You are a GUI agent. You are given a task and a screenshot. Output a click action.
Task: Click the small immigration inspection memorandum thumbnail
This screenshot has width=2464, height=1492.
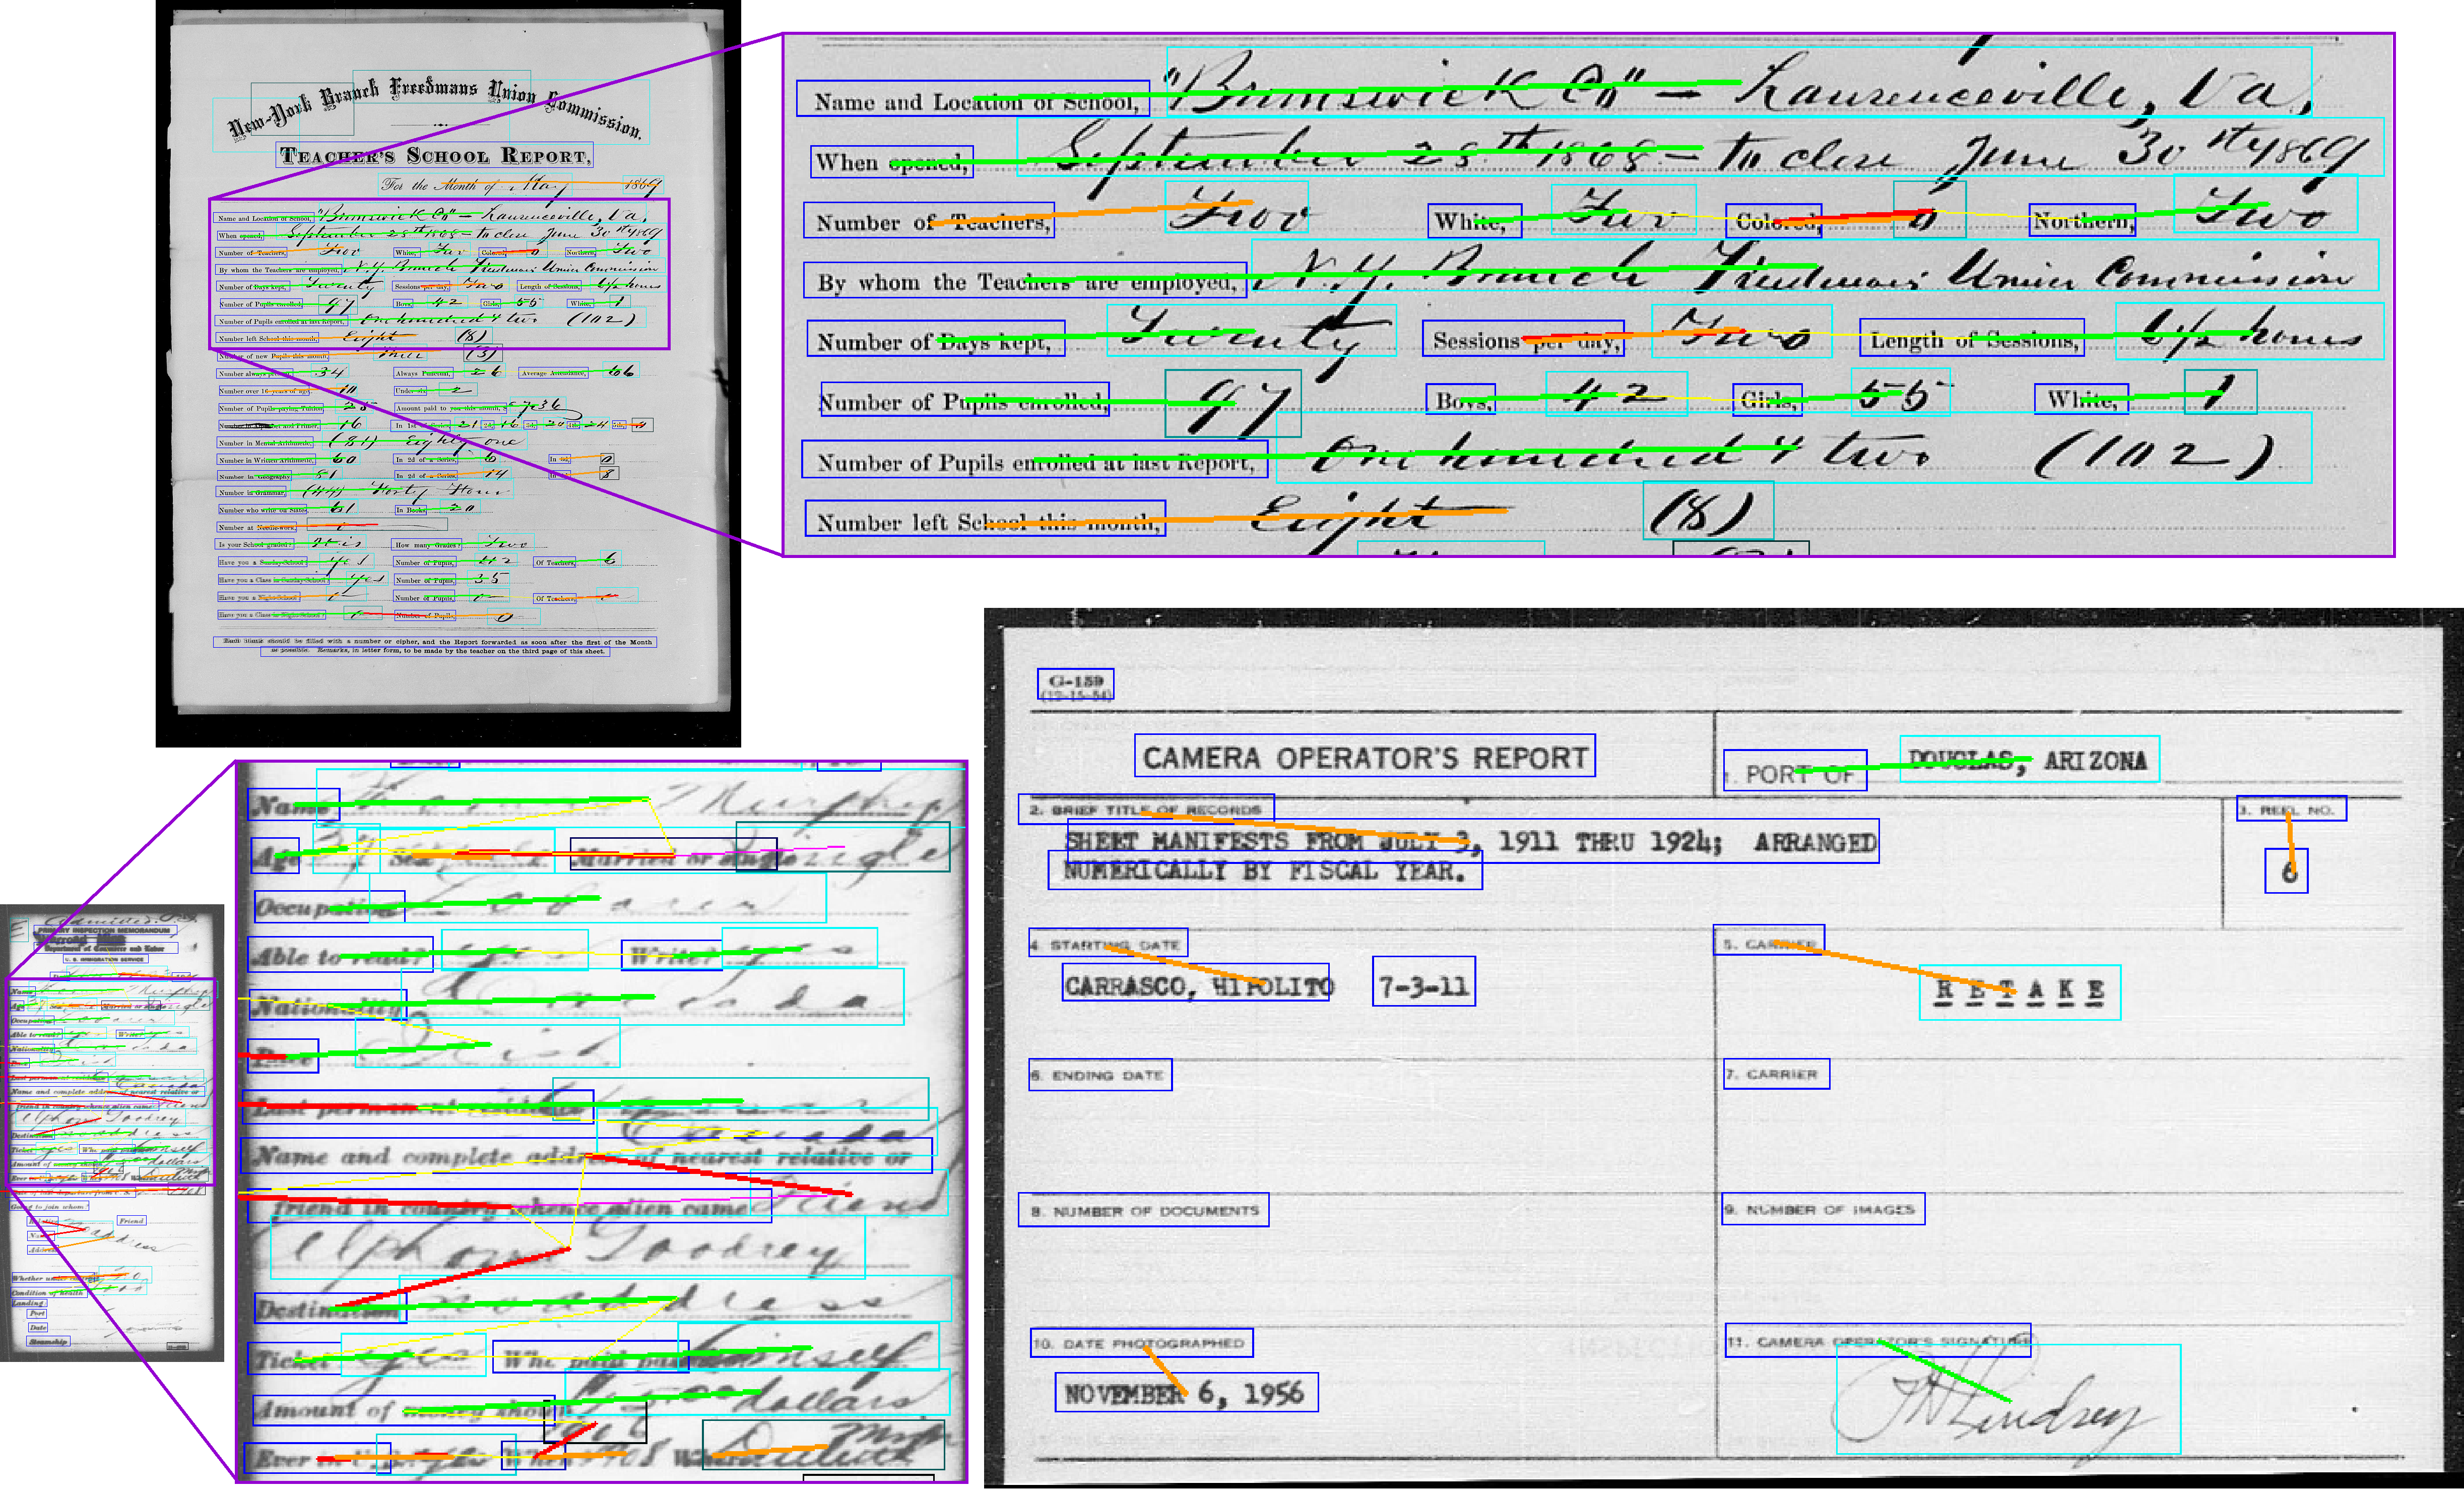point(112,1132)
